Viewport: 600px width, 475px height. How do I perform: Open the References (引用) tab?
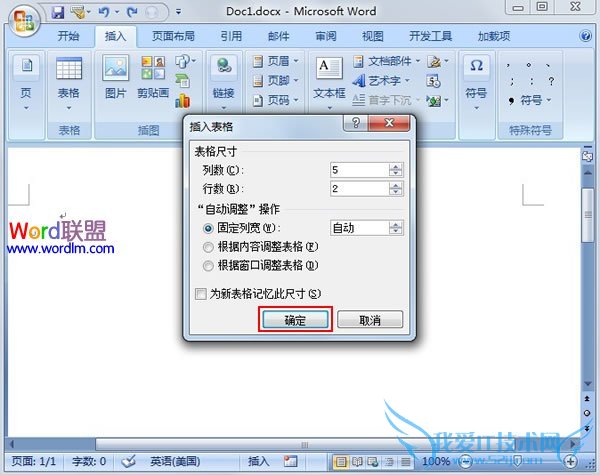point(231,36)
